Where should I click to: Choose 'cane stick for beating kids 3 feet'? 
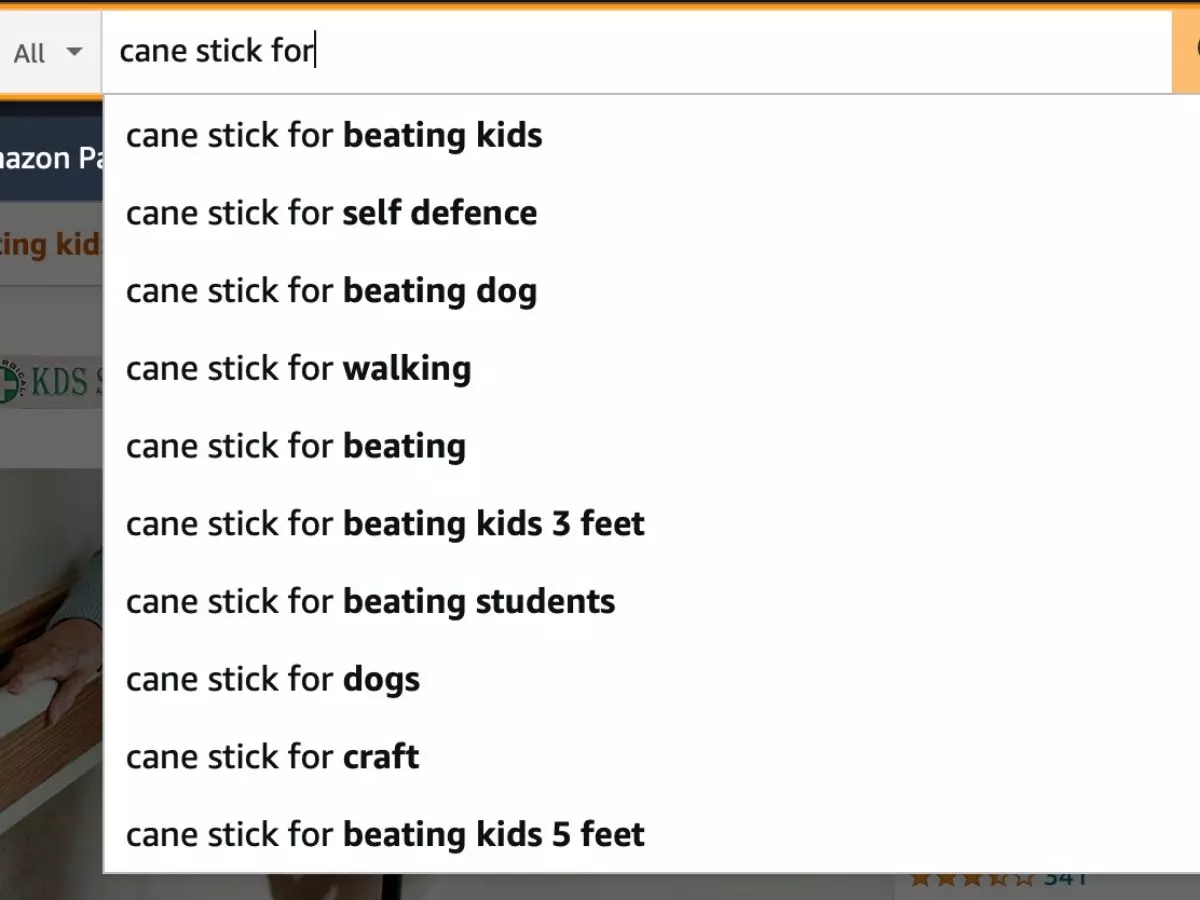(x=385, y=523)
